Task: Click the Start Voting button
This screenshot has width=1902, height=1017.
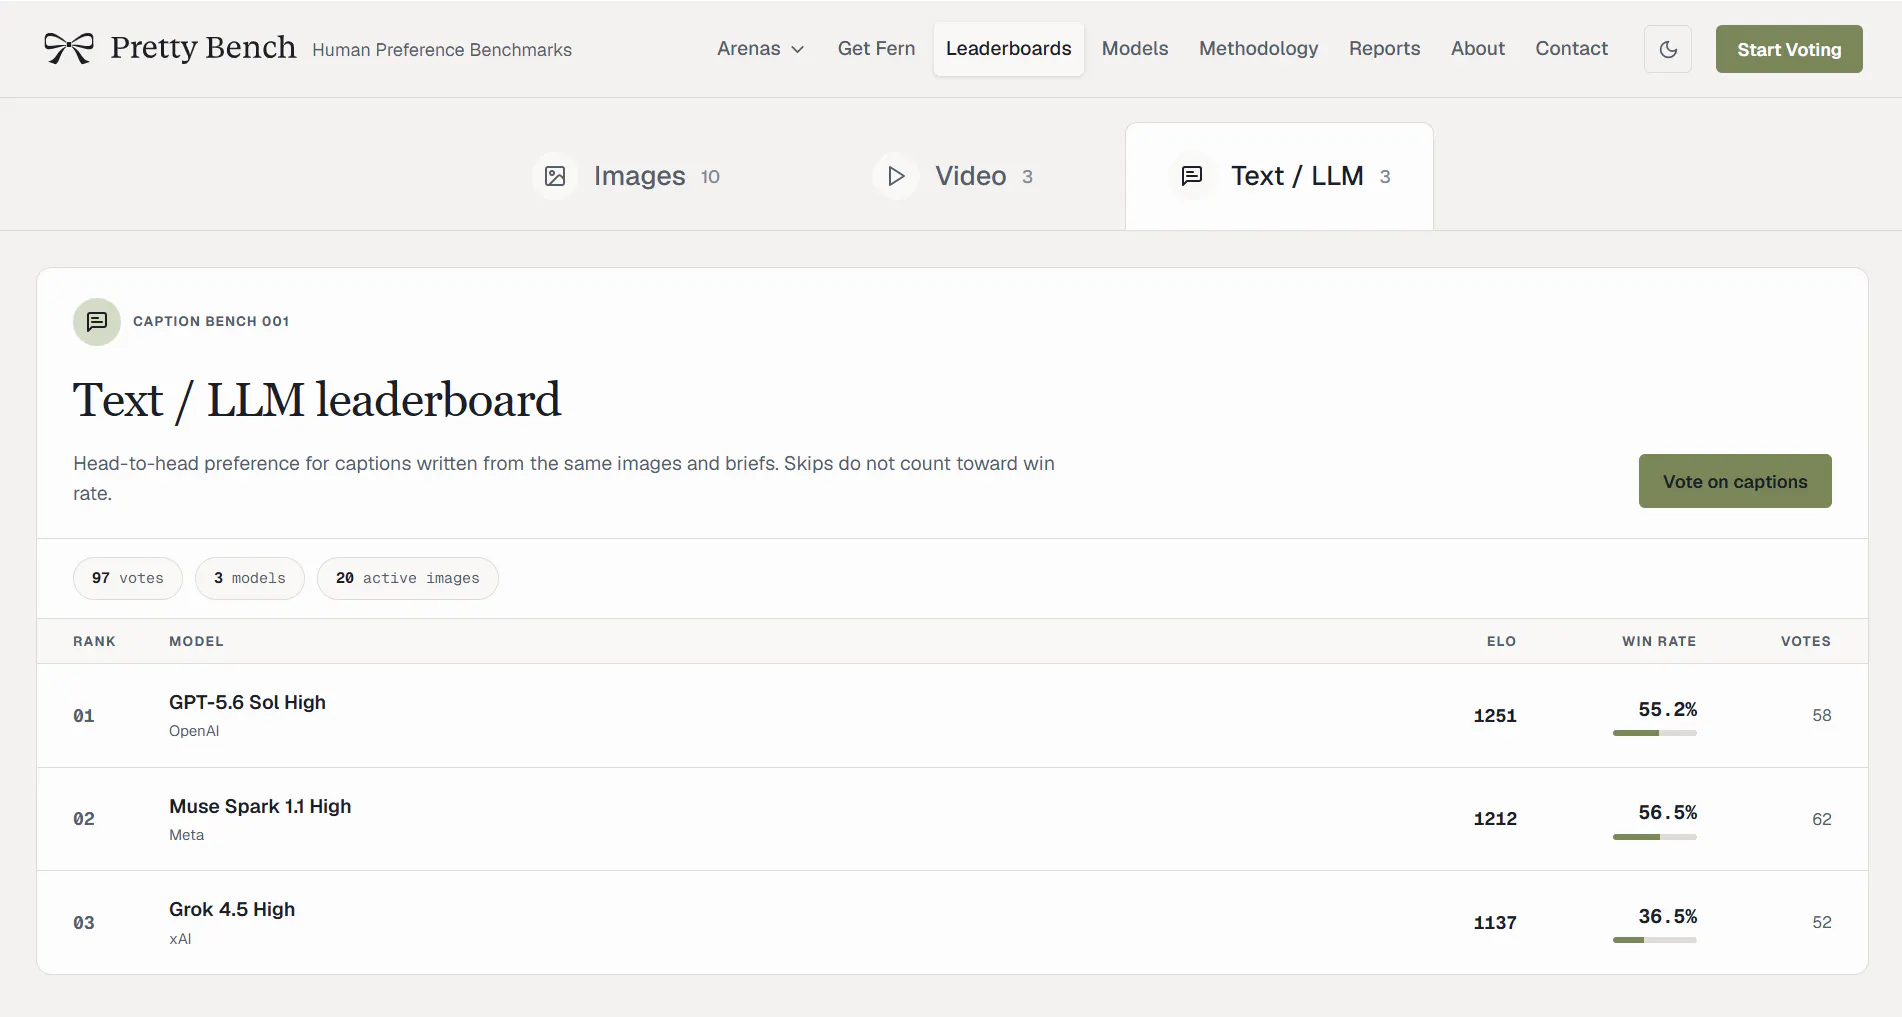Action: [1789, 49]
